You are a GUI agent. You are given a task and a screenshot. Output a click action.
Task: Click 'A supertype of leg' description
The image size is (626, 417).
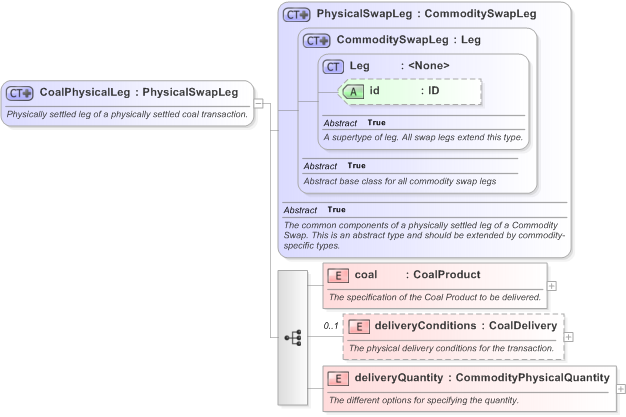click(x=423, y=137)
